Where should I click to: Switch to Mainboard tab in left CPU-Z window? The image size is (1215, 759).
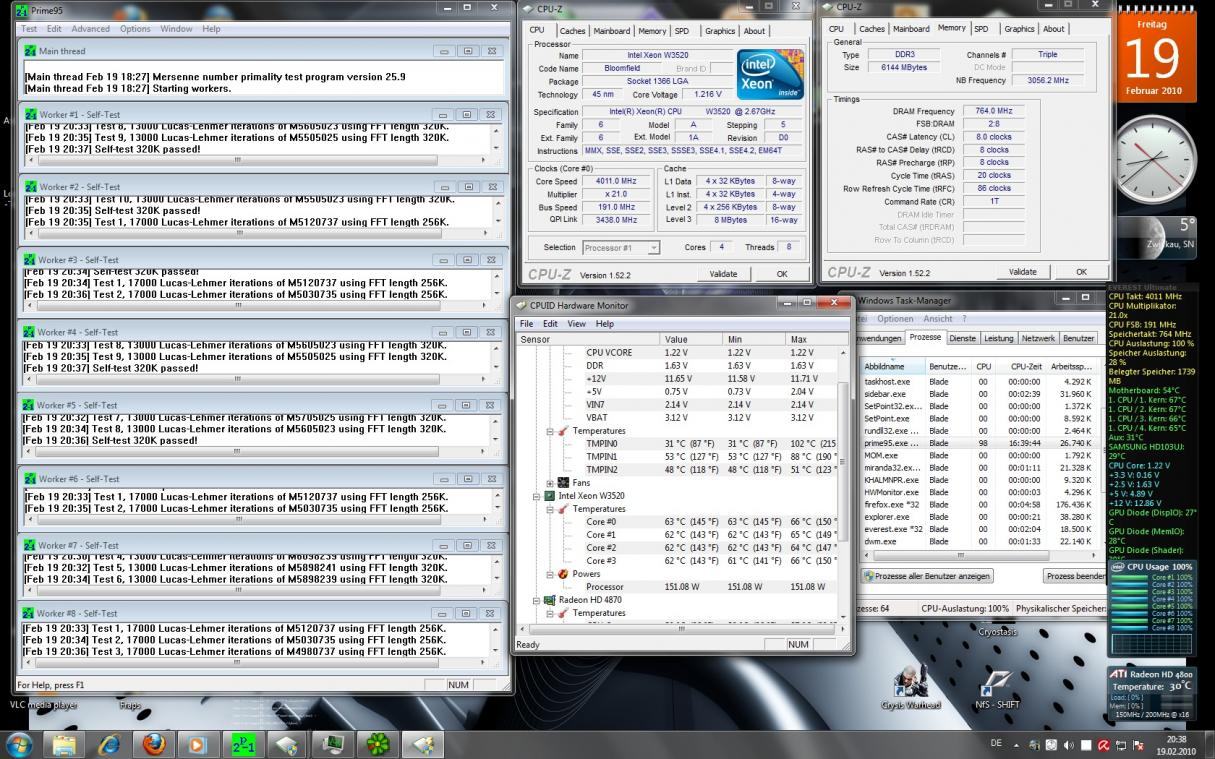pos(612,31)
